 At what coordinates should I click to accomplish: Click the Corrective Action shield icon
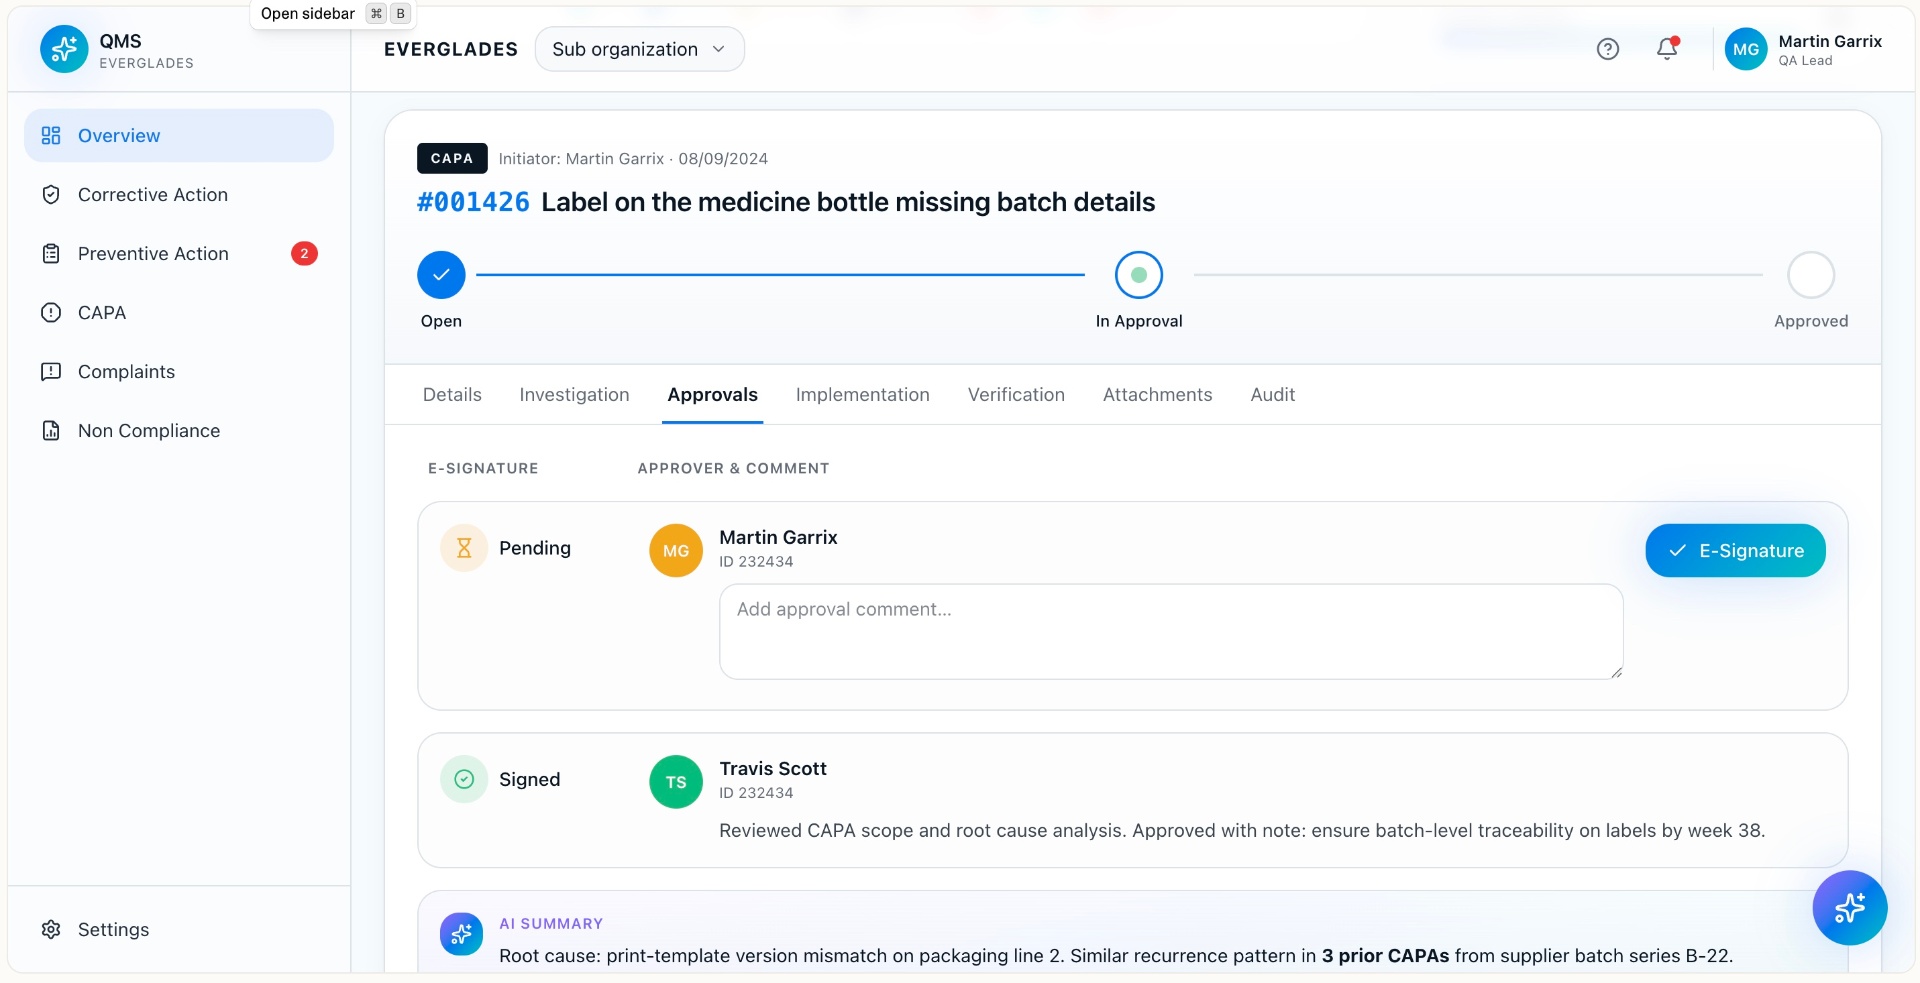click(51, 195)
